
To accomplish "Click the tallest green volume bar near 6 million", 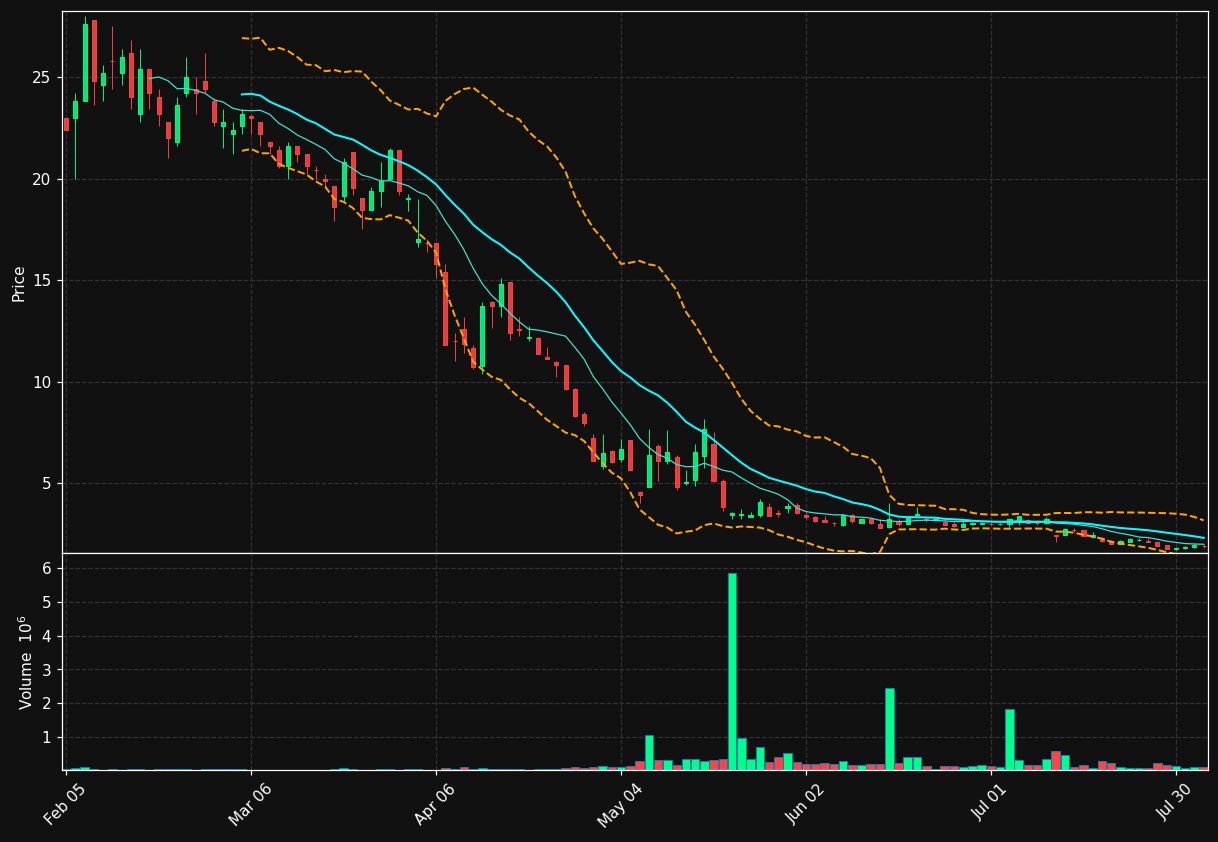I will 732,671.
